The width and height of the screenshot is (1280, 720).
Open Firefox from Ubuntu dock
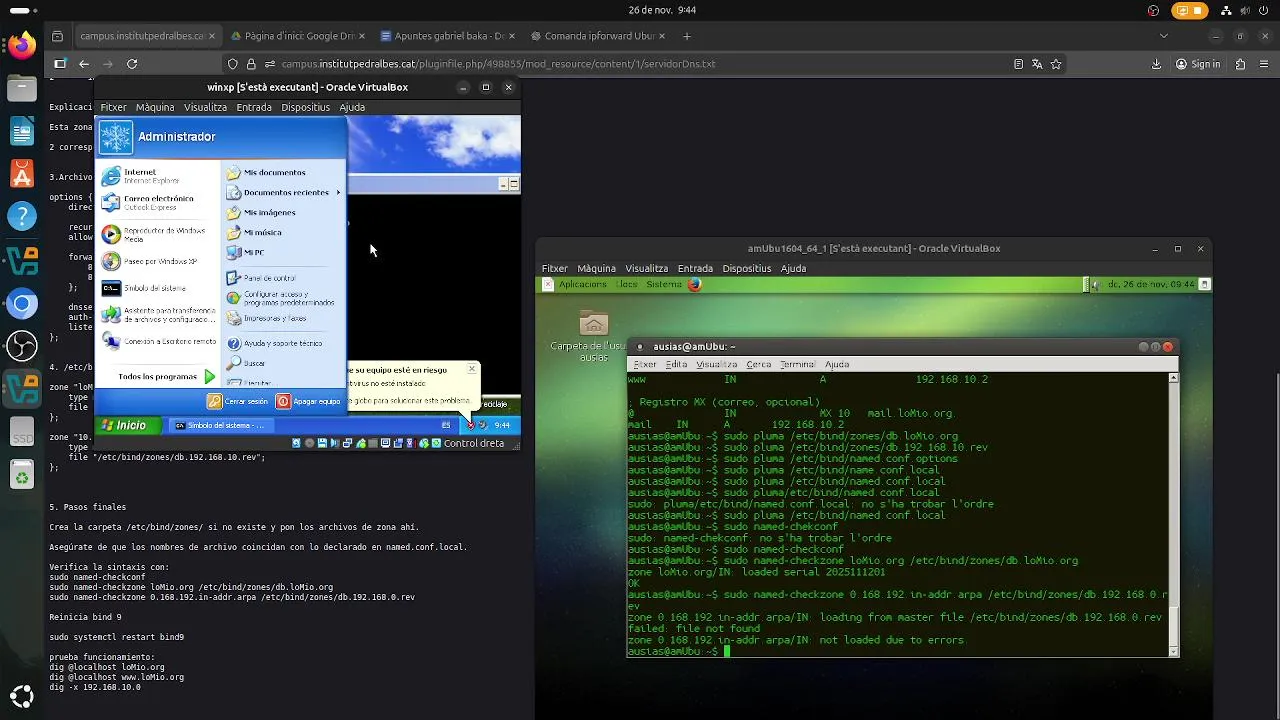pos(22,45)
